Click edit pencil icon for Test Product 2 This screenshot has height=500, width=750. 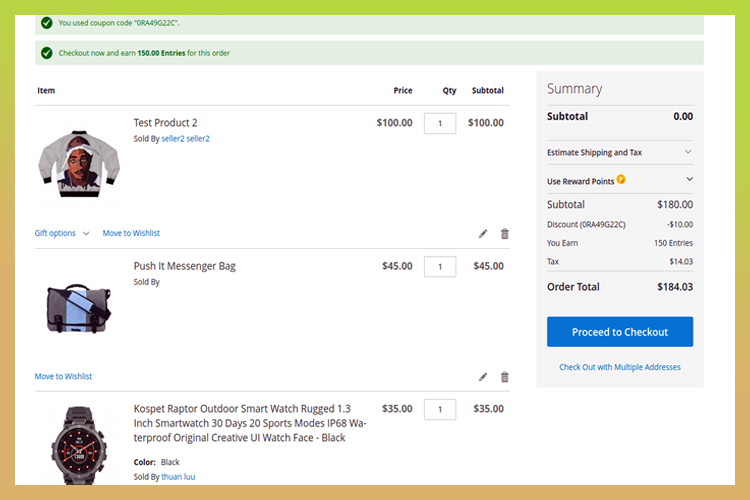[483, 234]
